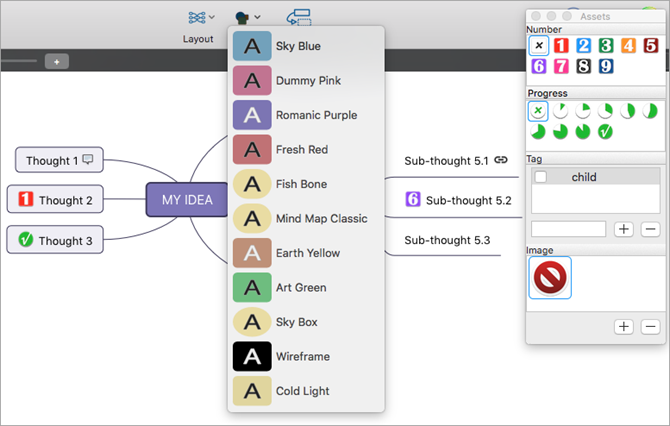Choose the one-quarter progress pie icon

[583, 111]
